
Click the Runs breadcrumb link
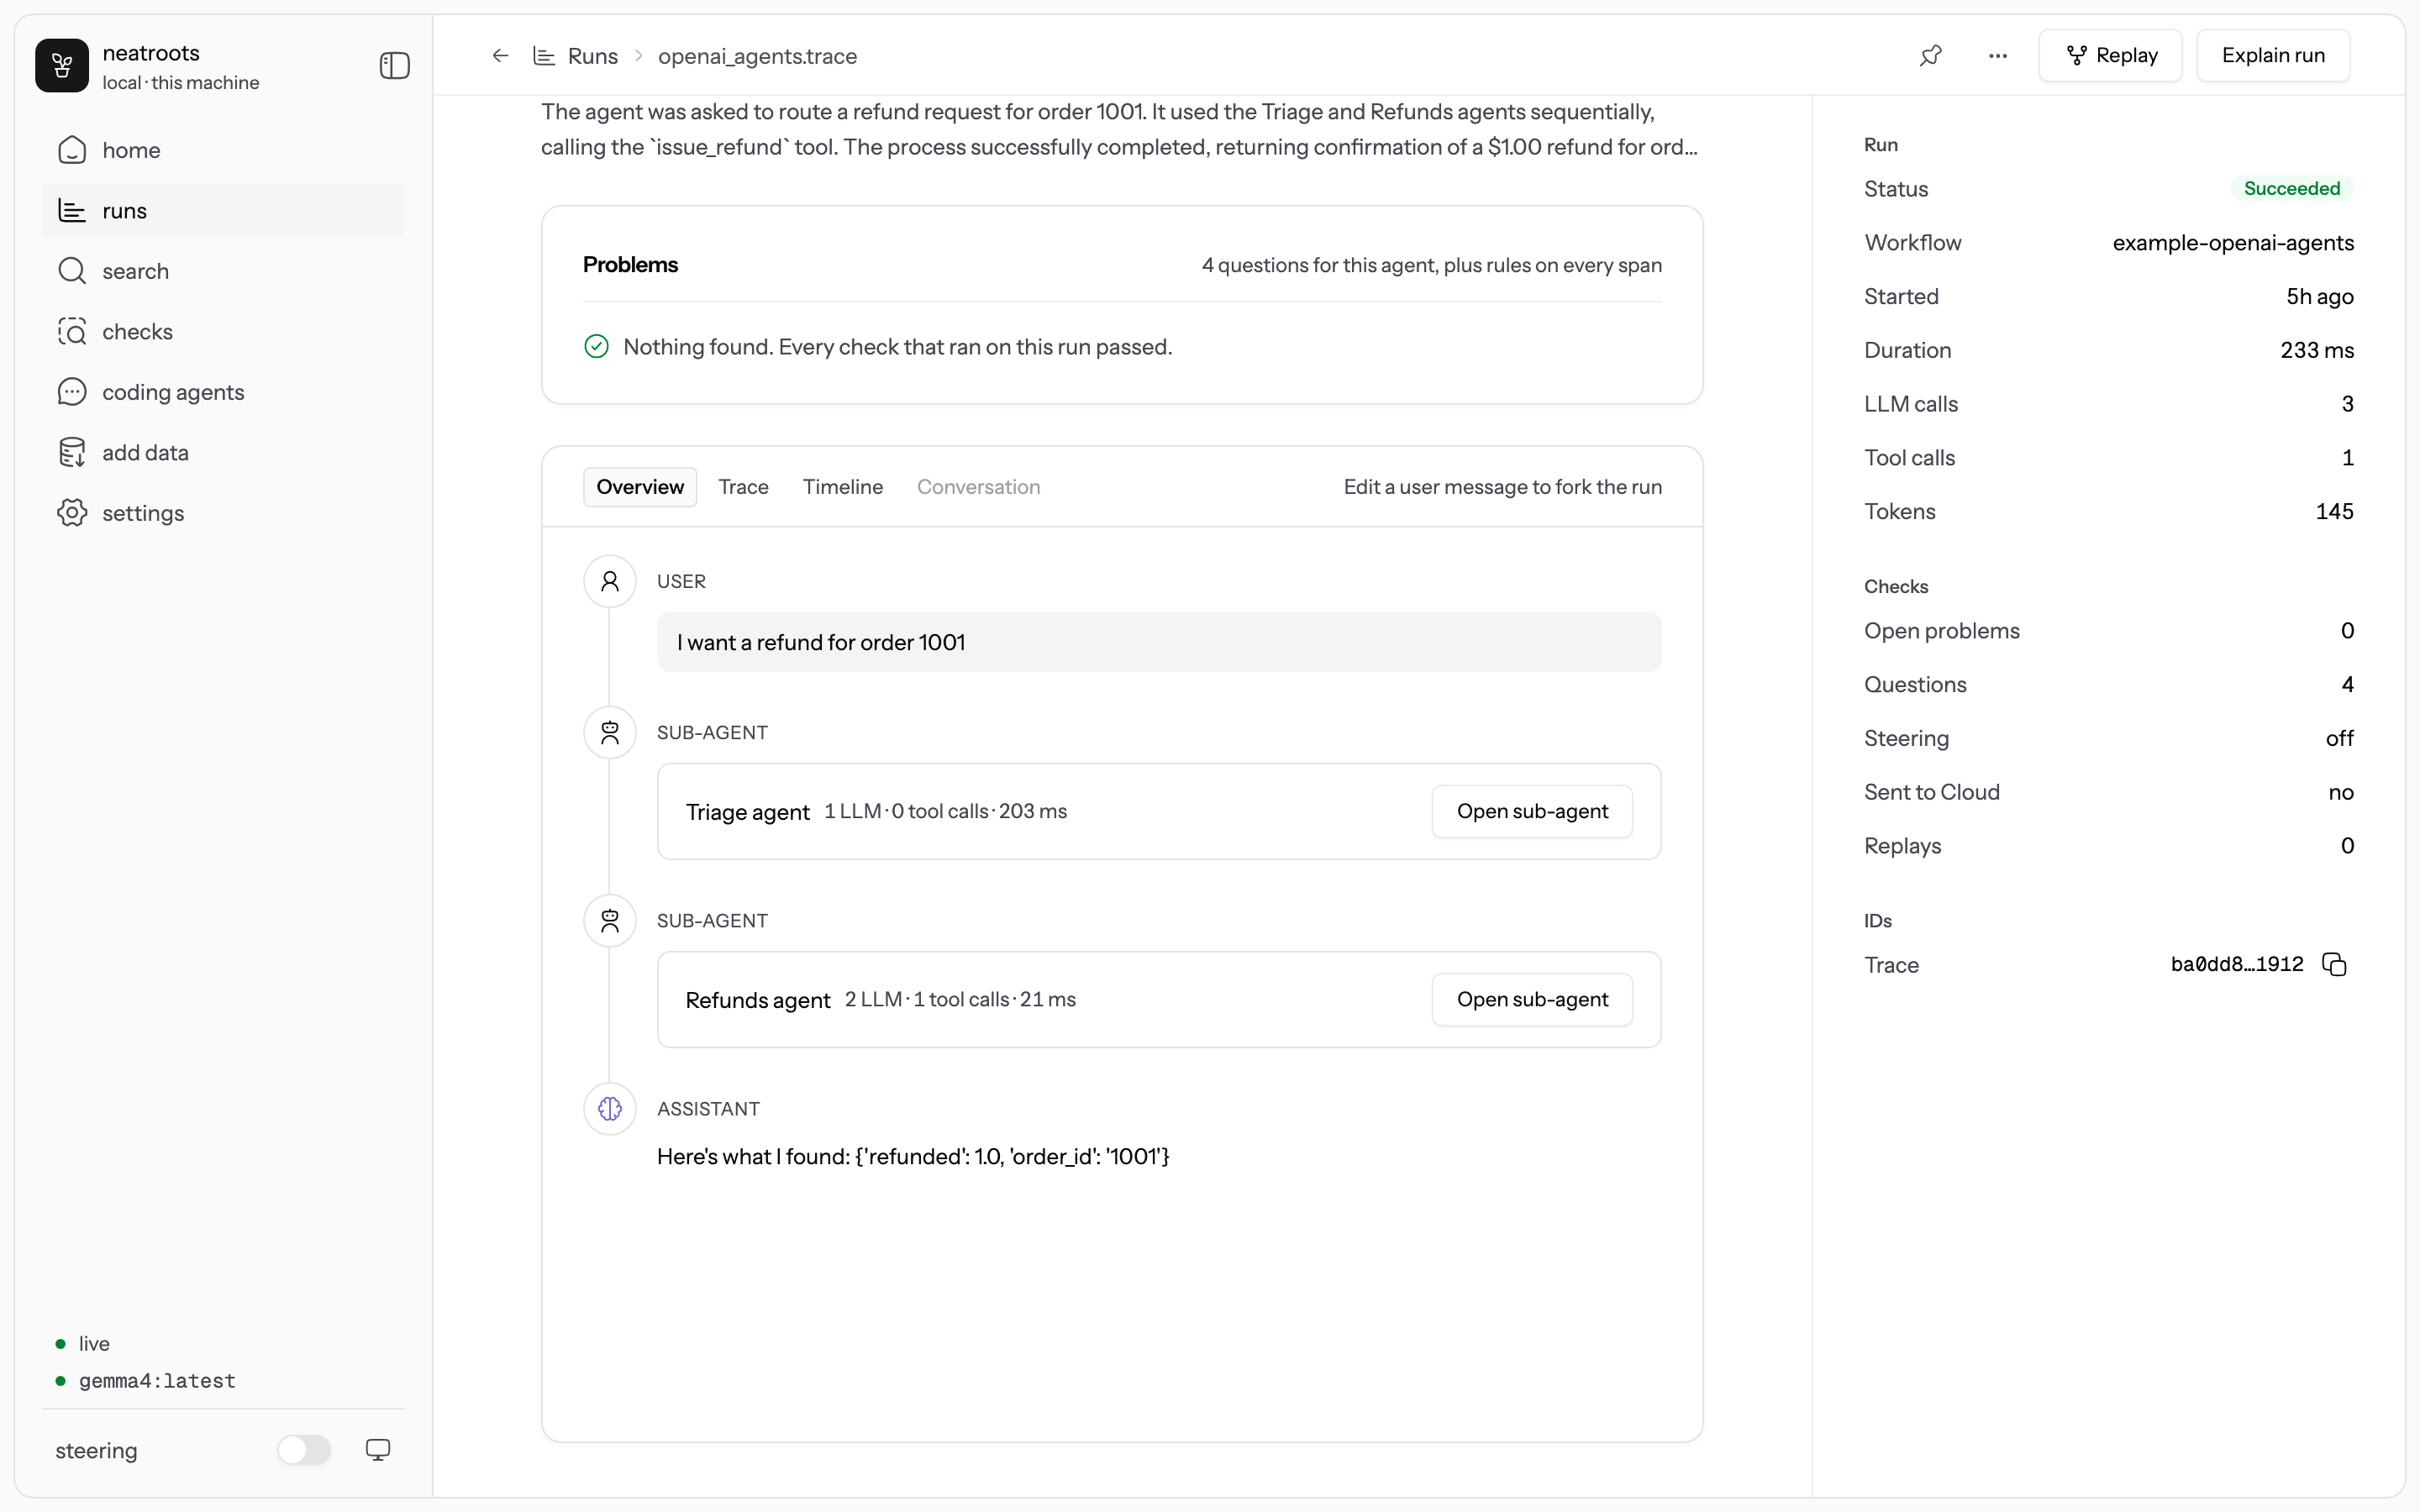[x=592, y=56]
